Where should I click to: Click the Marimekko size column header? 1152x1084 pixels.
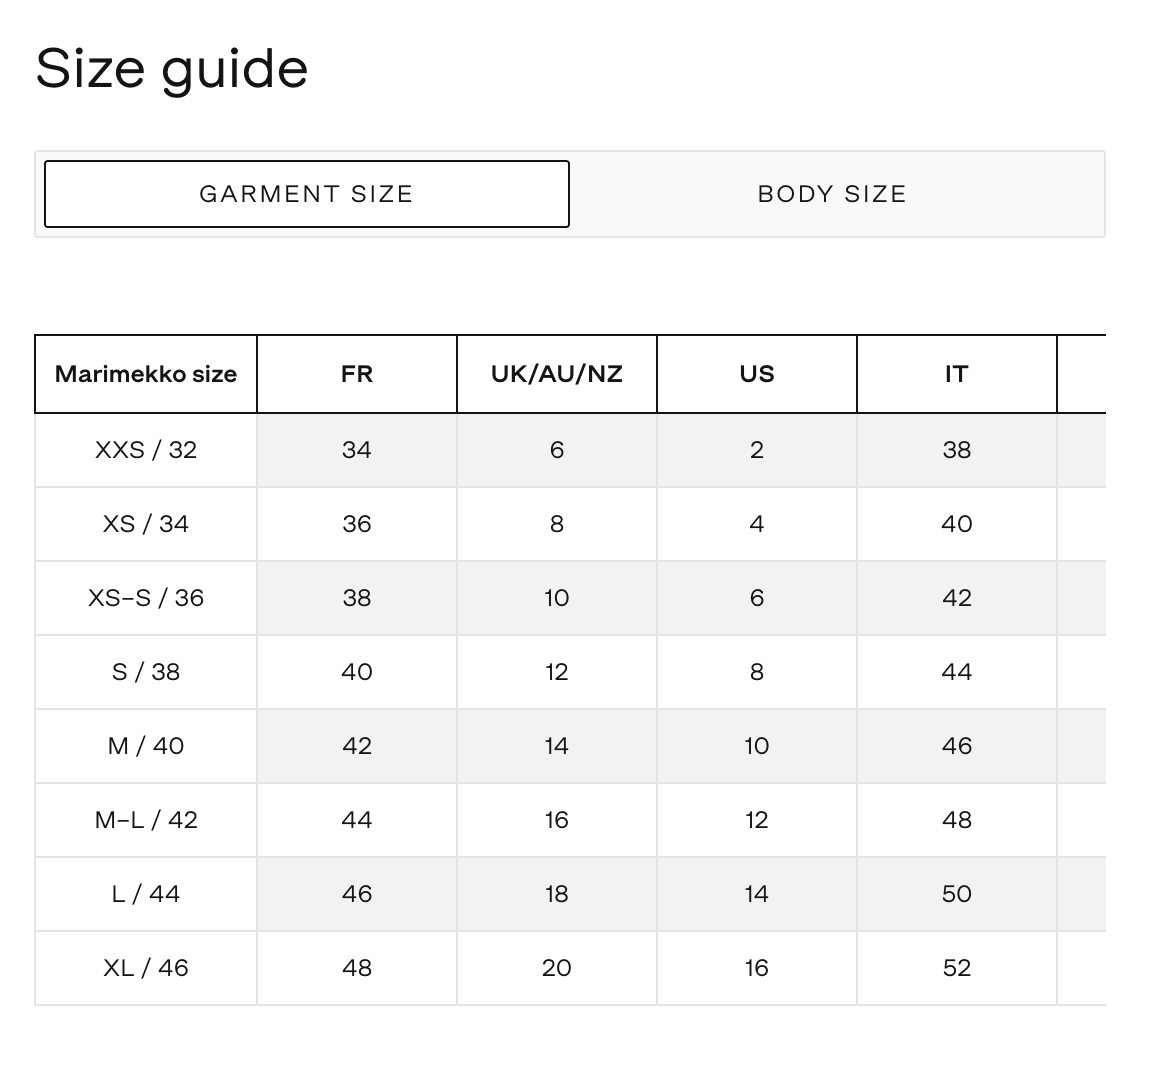pos(146,374)
